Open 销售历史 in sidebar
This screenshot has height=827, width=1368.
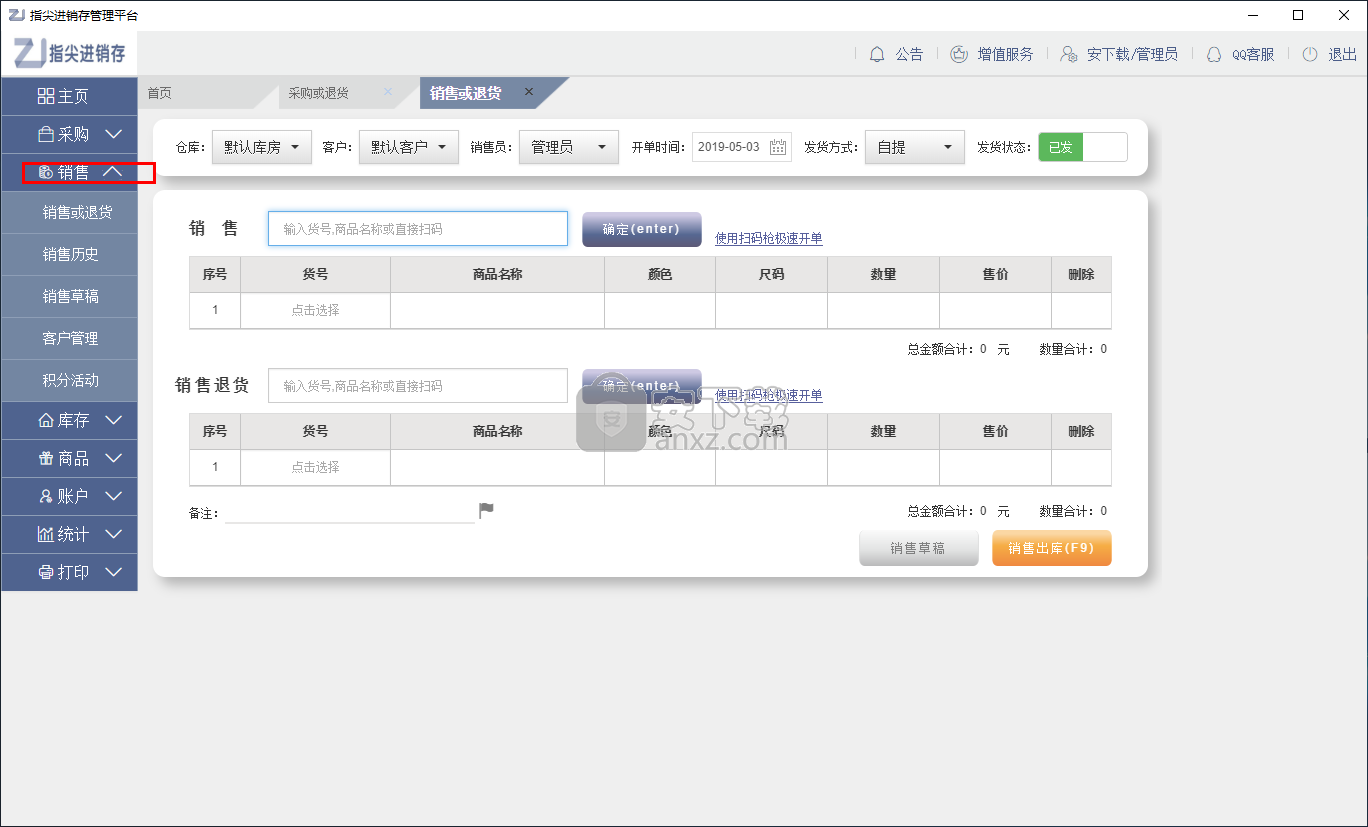point(70,254)
